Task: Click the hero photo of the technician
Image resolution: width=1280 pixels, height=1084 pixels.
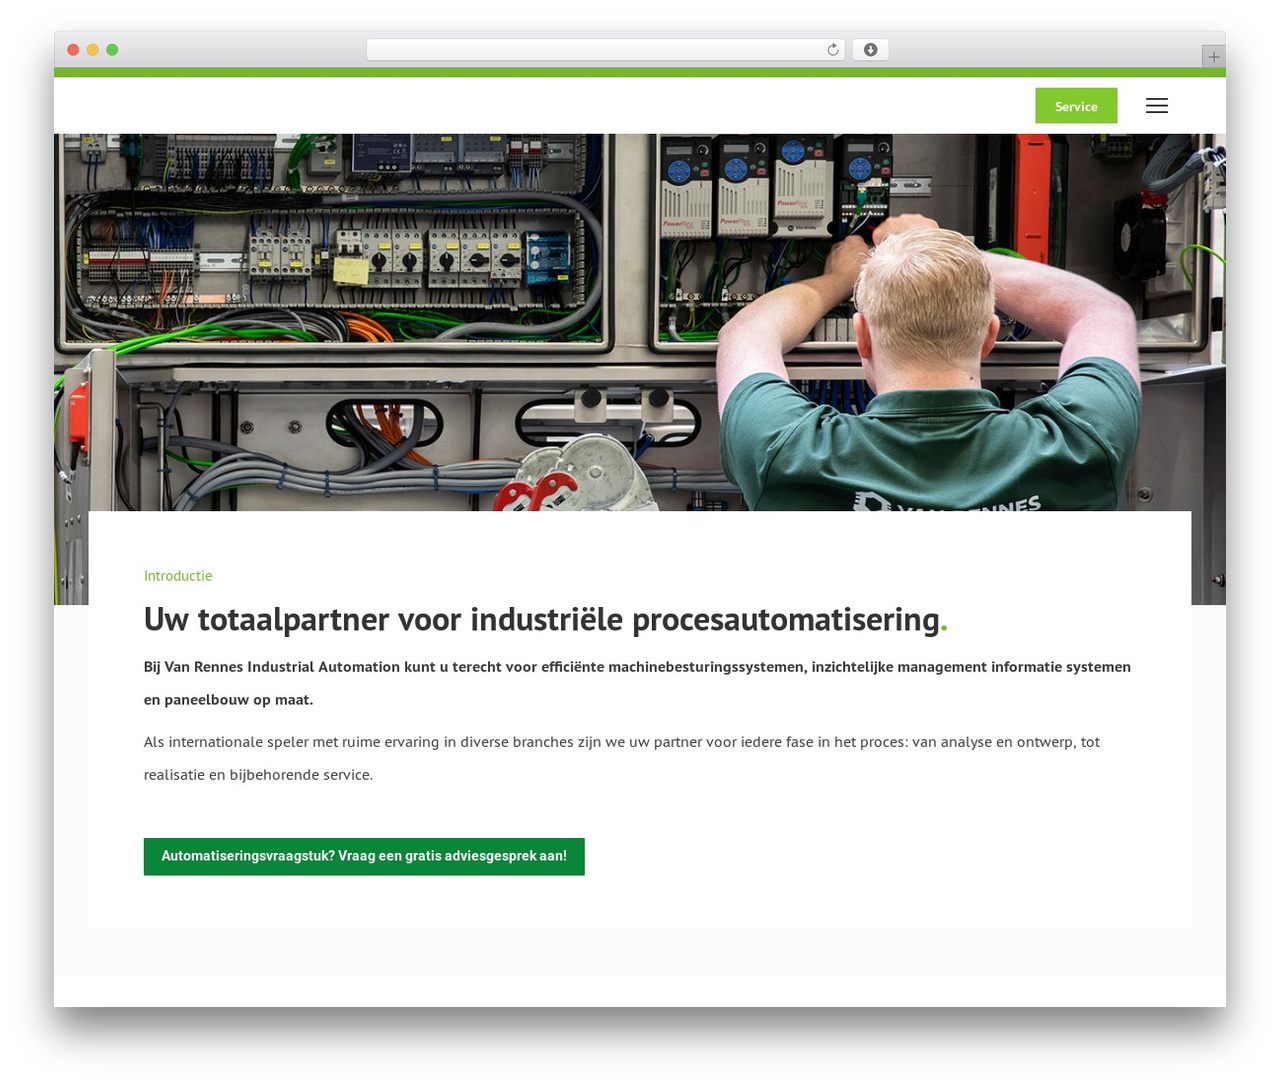Action: click(640, 322)
